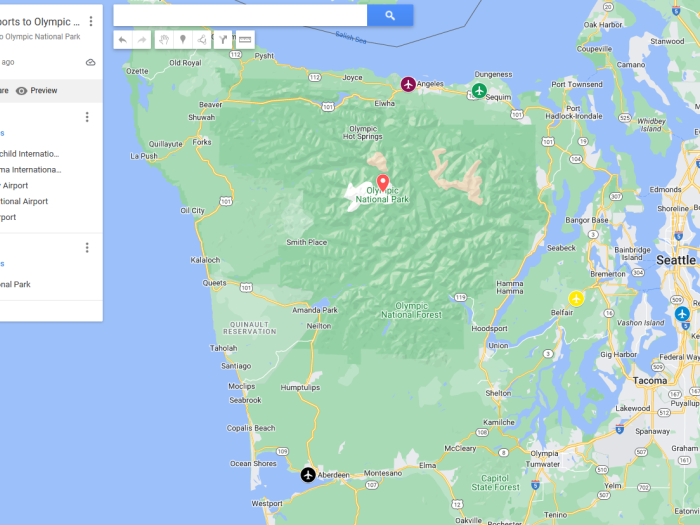The width and height of the screenshot is (700, 525).
Task: Click the blue airport marker south of Seattle
Action: 682,313
